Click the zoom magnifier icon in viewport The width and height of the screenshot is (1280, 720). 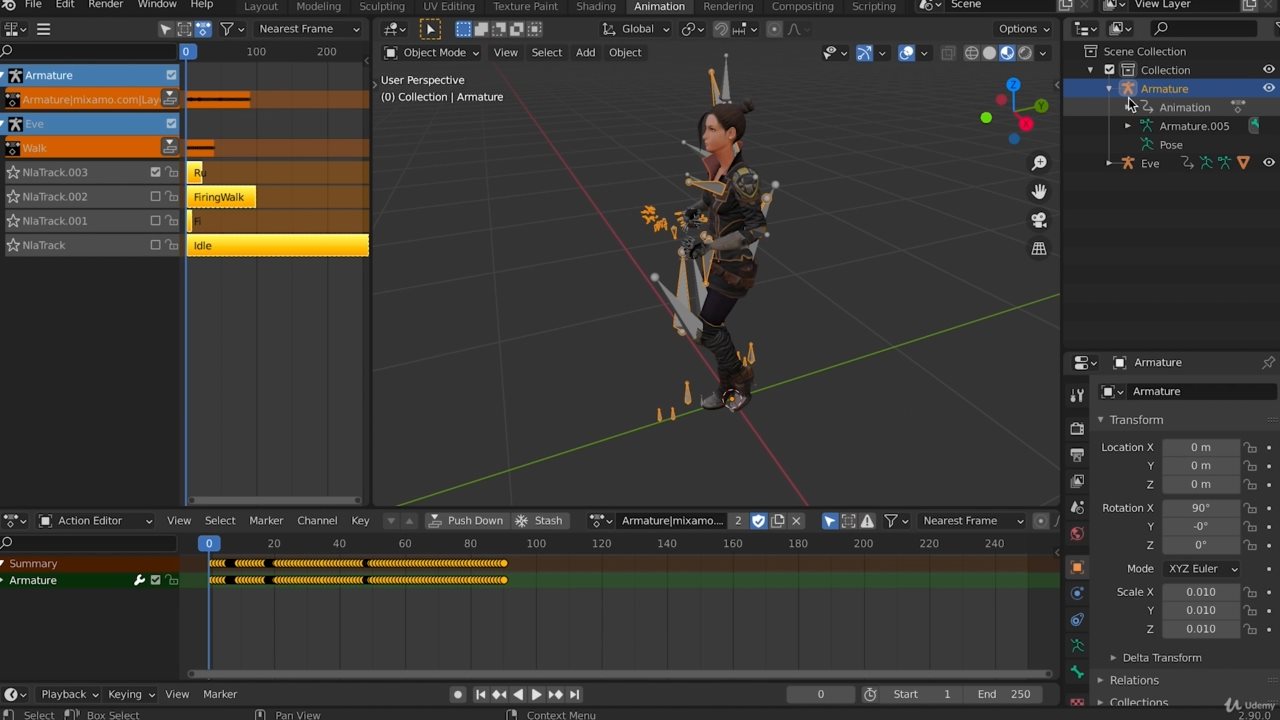click(1039, 163)
